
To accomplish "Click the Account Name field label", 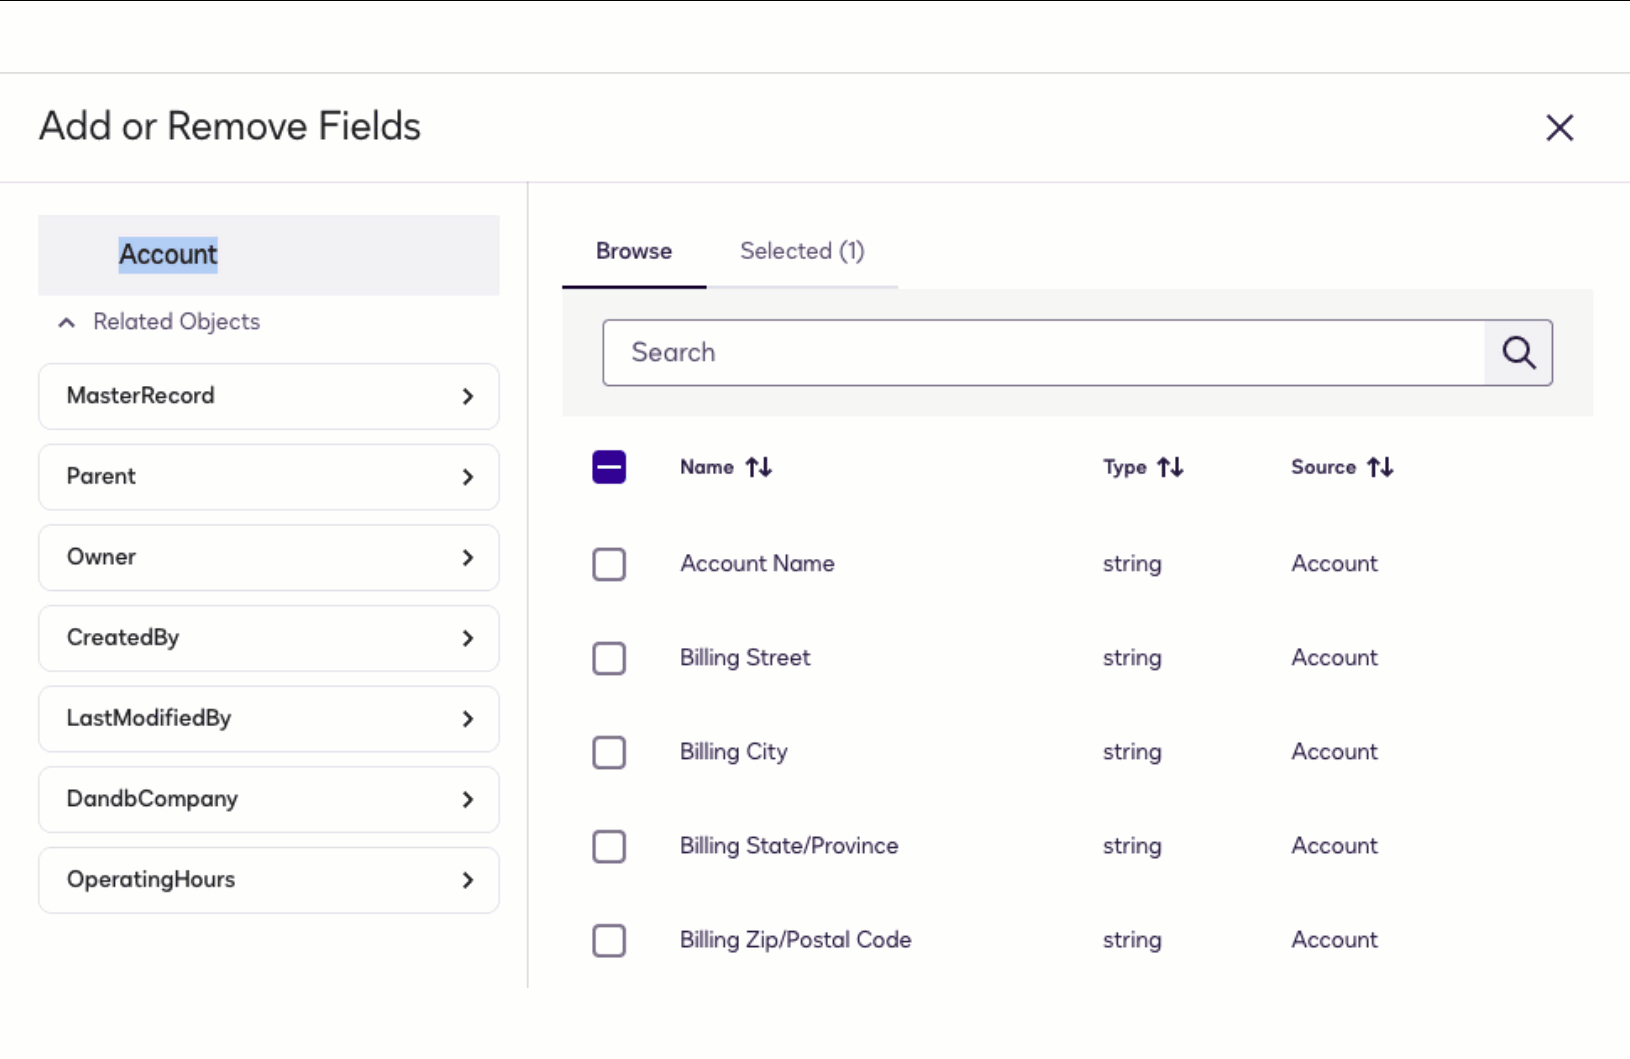I will coord(757,564).
